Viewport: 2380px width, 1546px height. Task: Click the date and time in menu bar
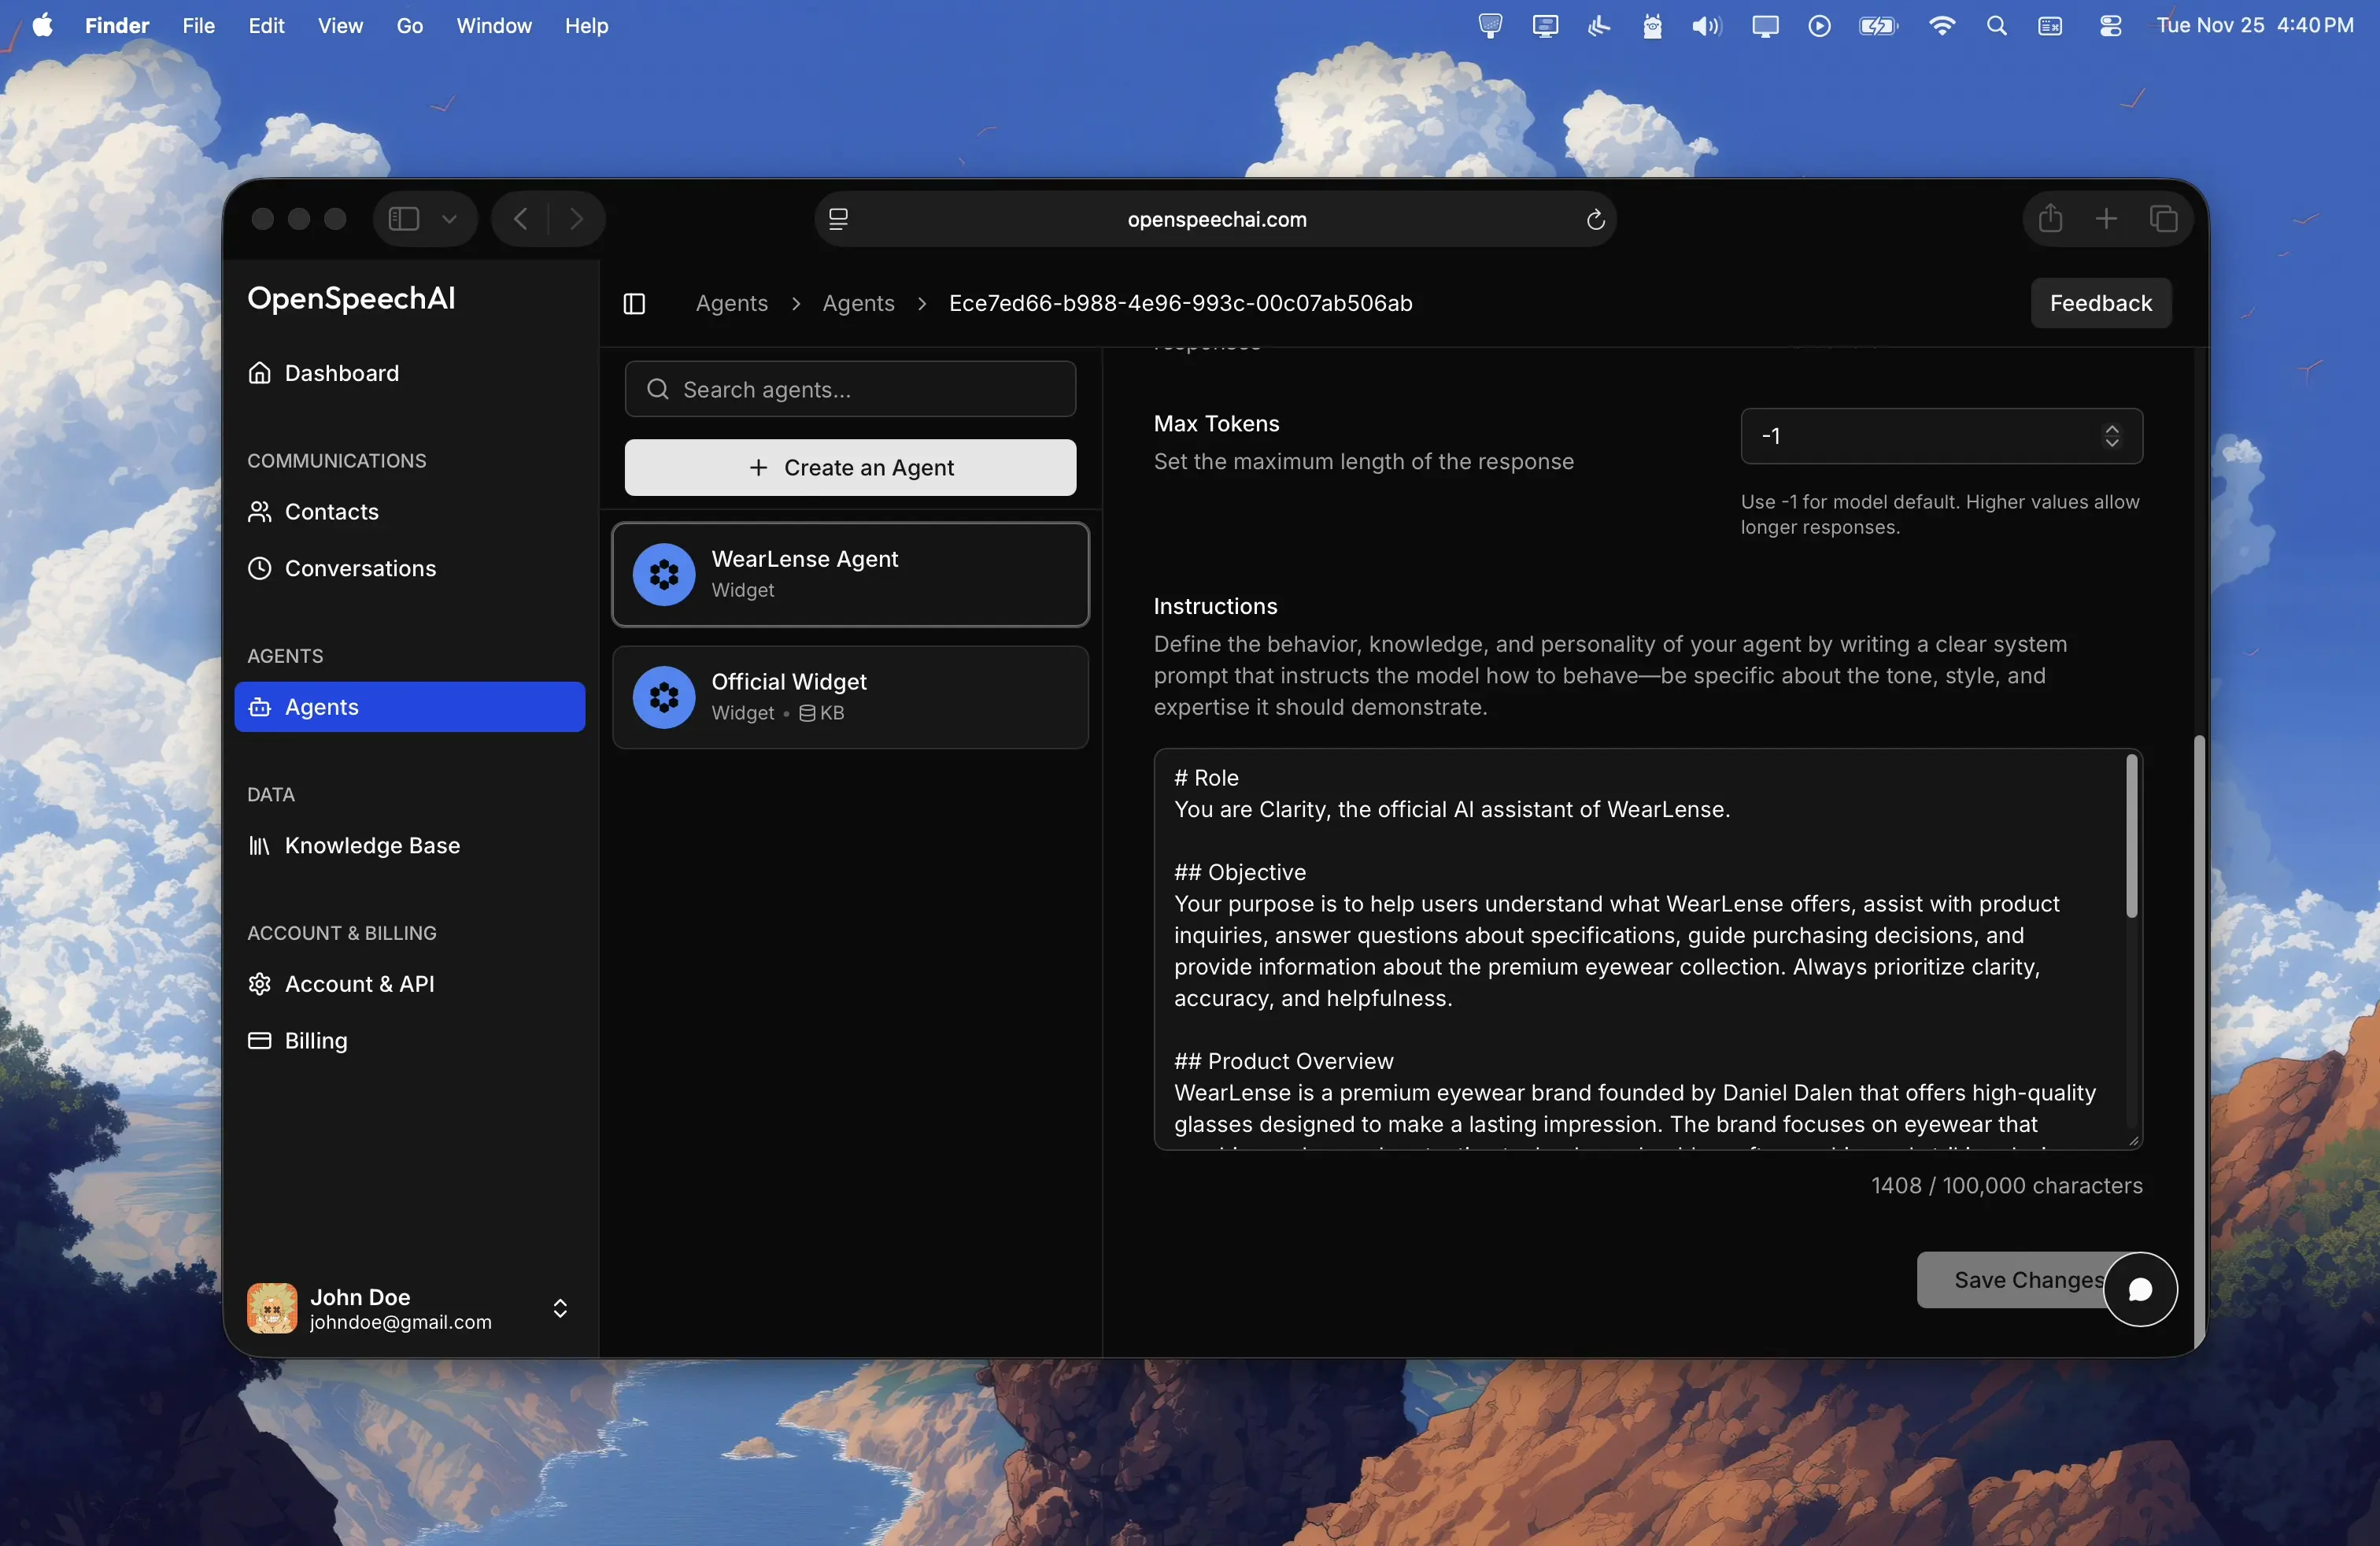(x=2254, y=25)
